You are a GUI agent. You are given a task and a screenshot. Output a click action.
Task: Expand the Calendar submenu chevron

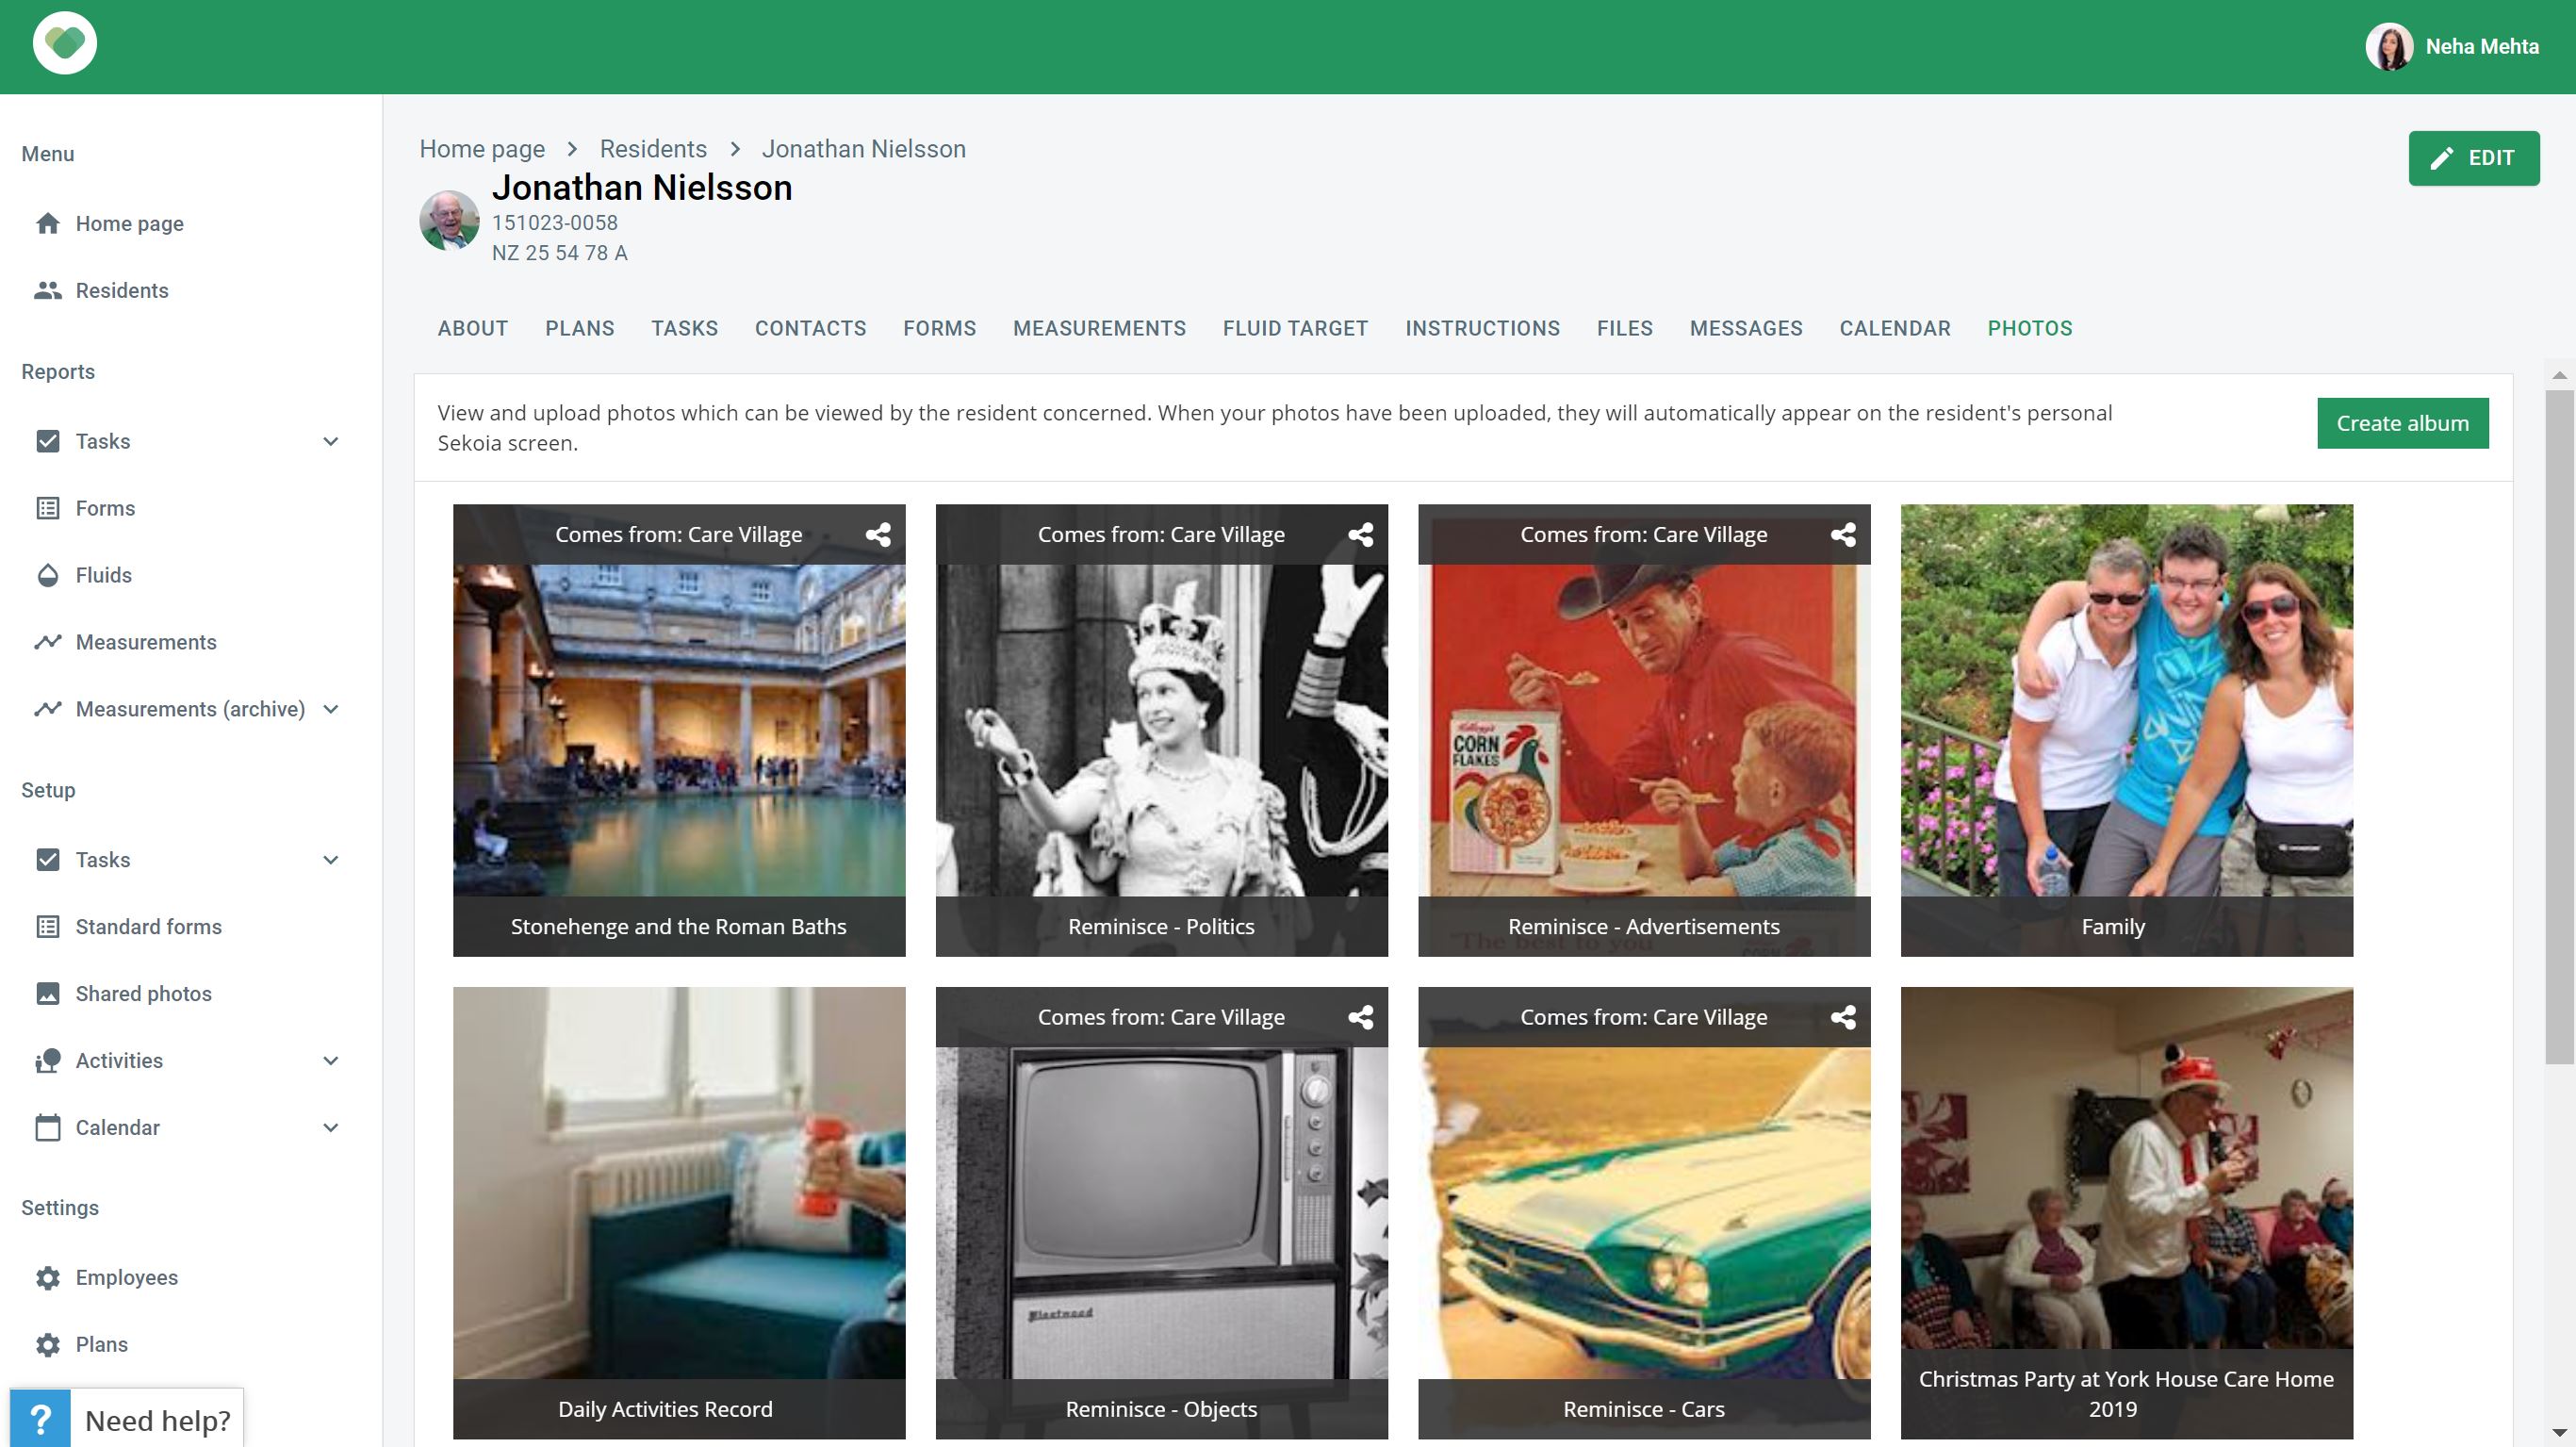tap(331, 1128)
